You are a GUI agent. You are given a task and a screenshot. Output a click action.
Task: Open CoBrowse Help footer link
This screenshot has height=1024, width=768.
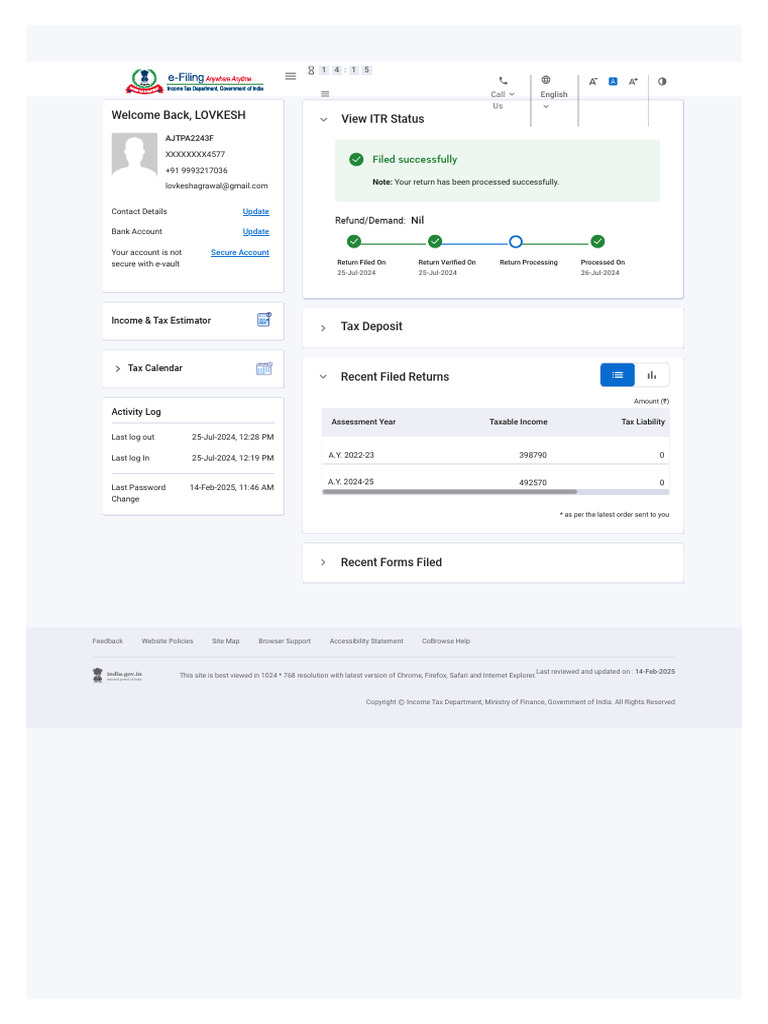pyautogui.click(x=446, y=641)
